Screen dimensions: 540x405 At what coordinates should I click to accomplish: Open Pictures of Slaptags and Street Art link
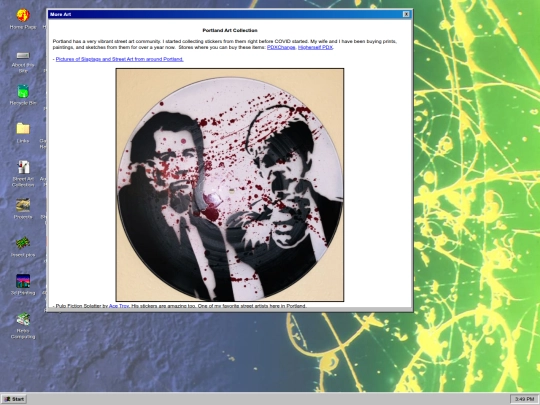tap(120, 59)
